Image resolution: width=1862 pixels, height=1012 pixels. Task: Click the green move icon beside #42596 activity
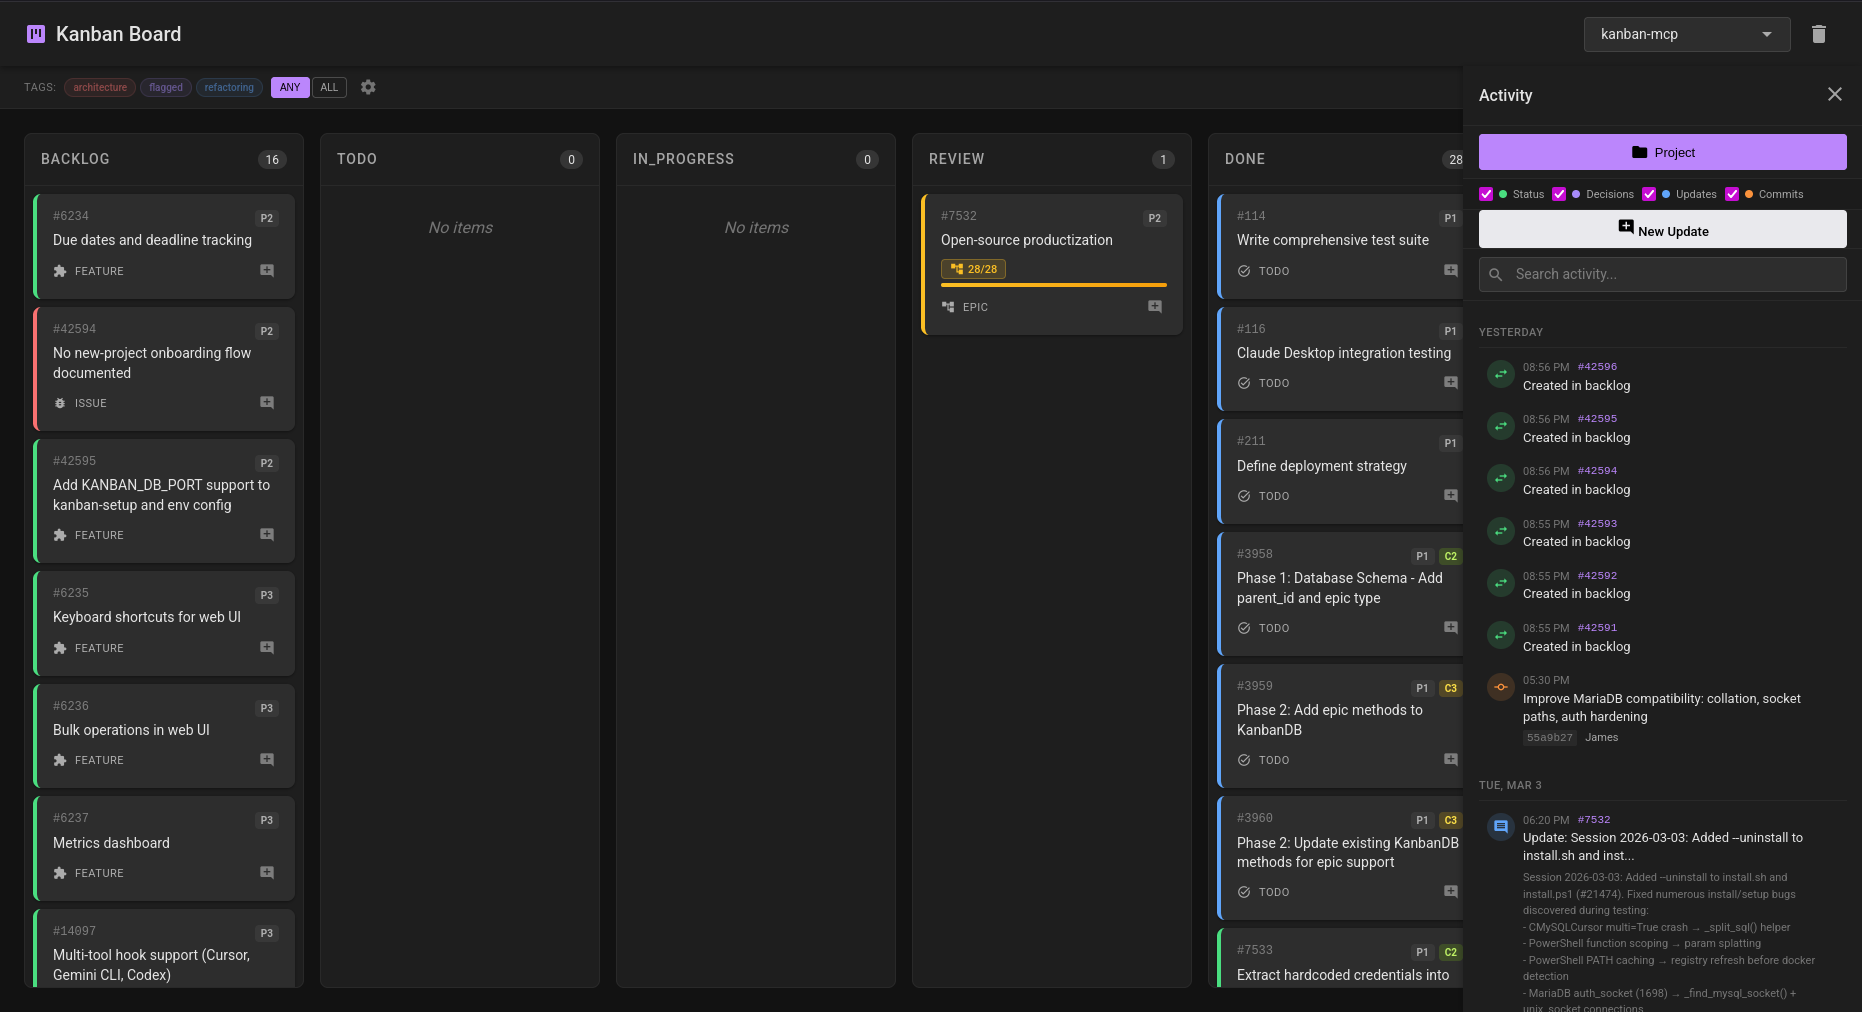pyautogui.click(x=1500, y=373)
